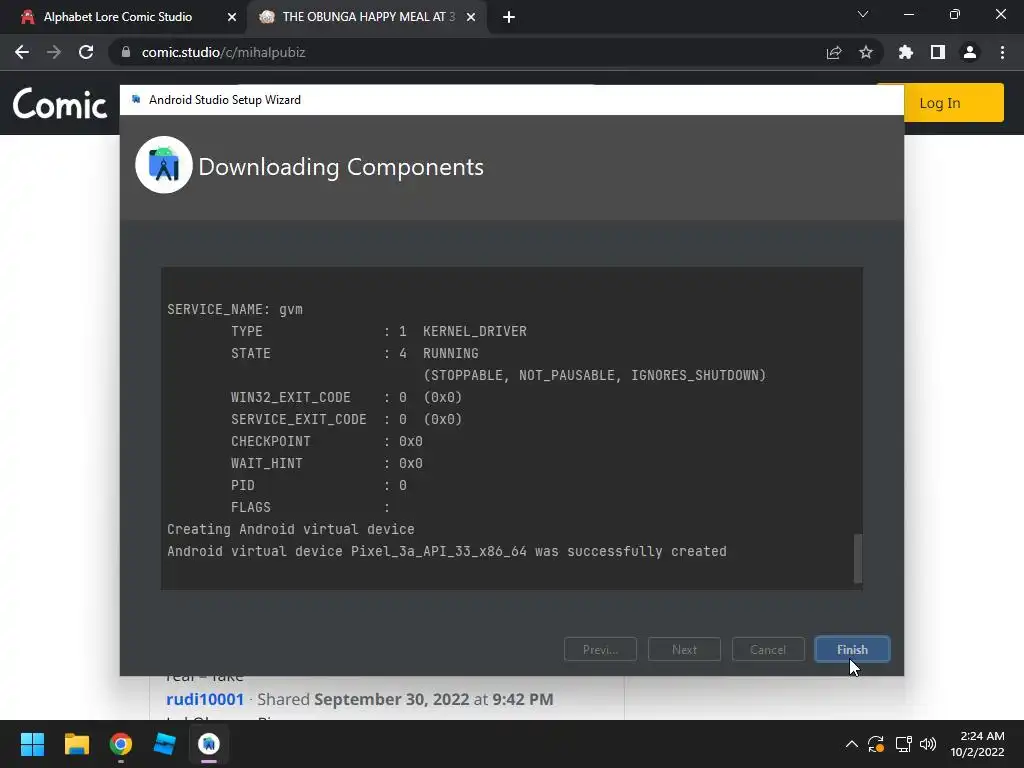The width and height of the screenshot is (1024, 768).
Task: Switch to THE OBUNGA HAPPY MEAL tab
Action: 368,17
